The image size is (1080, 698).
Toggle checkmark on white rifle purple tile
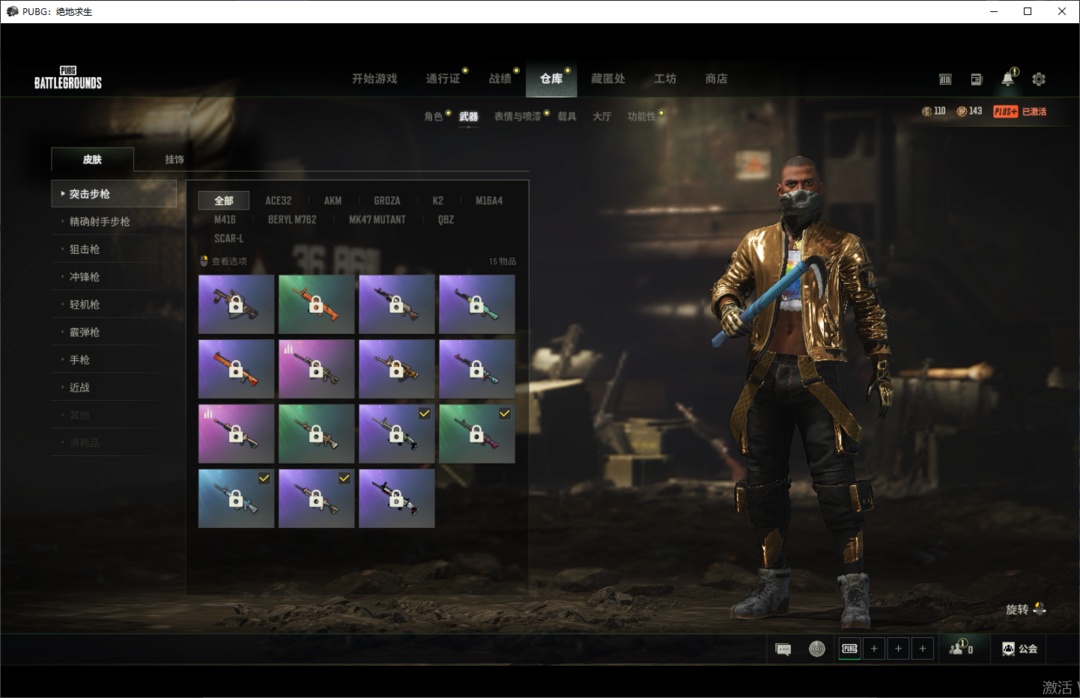tap(424, 413)
